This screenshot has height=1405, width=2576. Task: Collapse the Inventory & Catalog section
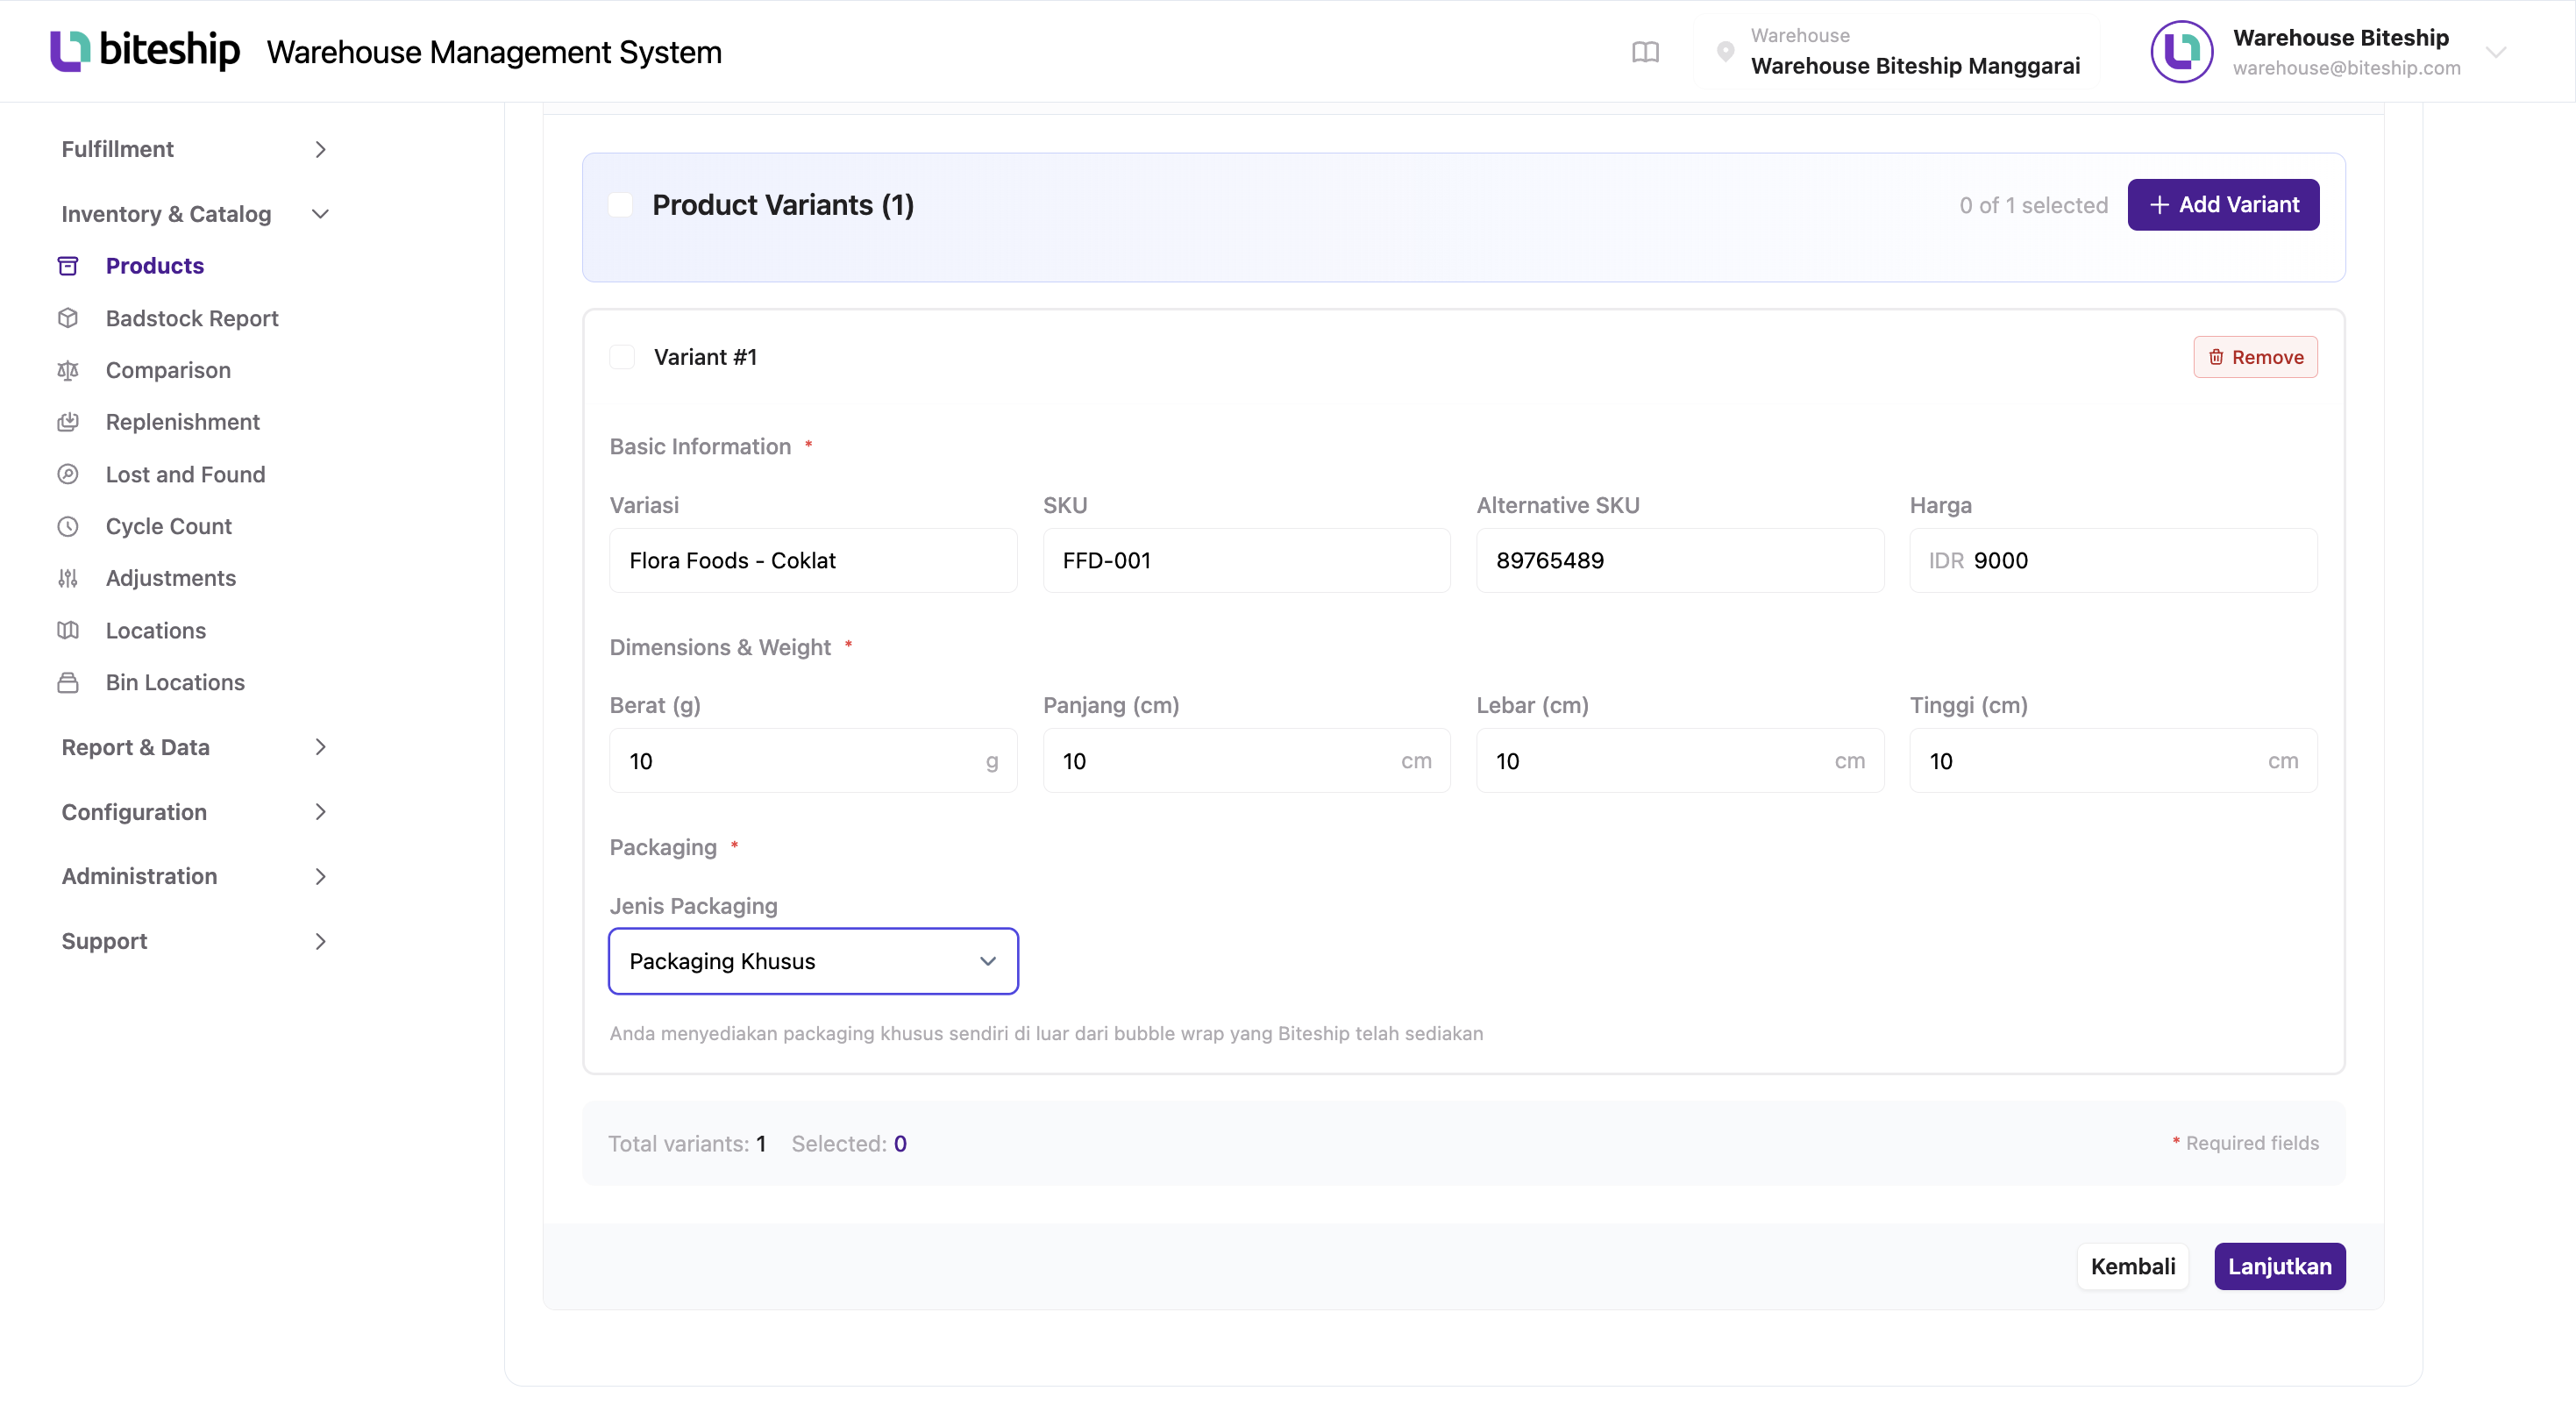[195, 214]
